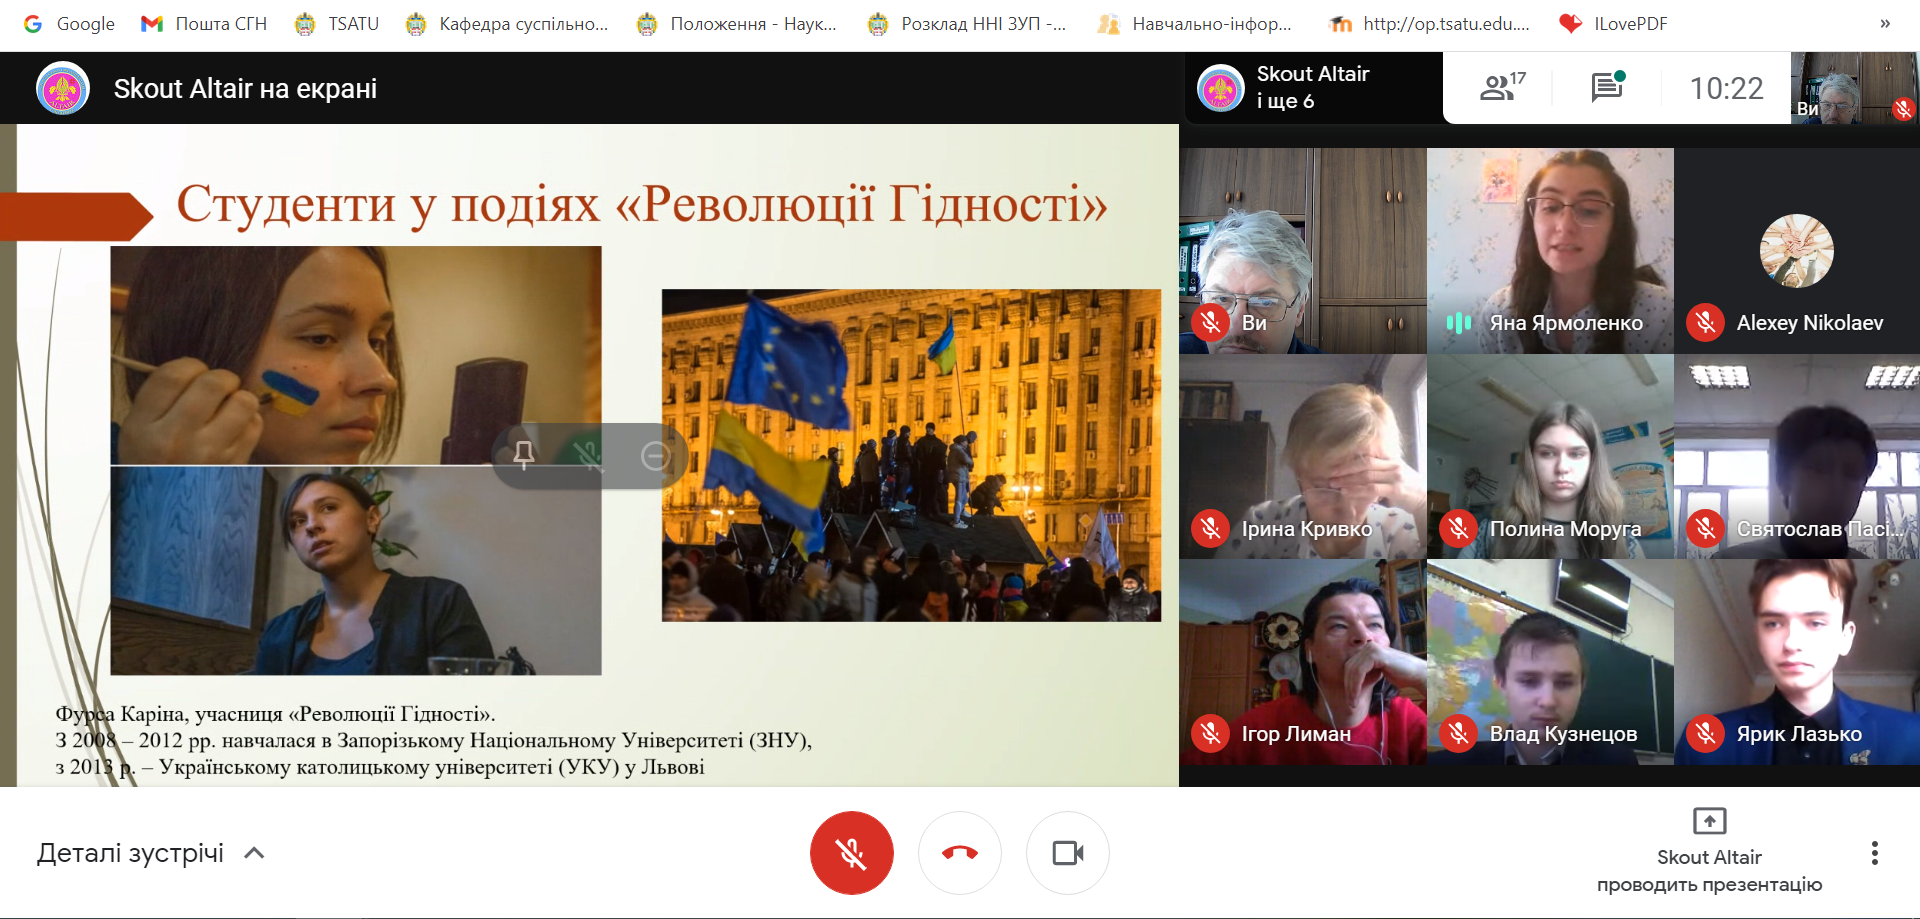Mute the presentation using the overlay microphone icon
The height and width of the screenshot is (919, 1920).
point(589,456)
